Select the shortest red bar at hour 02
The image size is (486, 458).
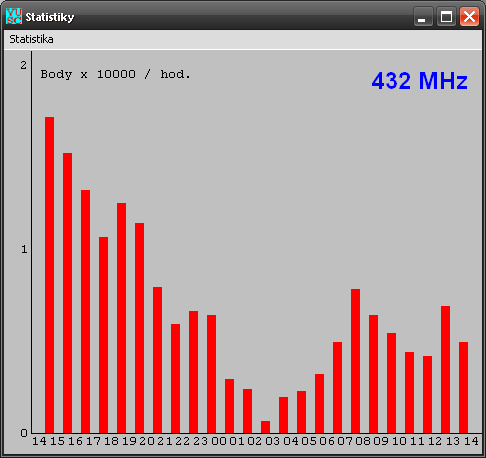(x=265, y=427)
